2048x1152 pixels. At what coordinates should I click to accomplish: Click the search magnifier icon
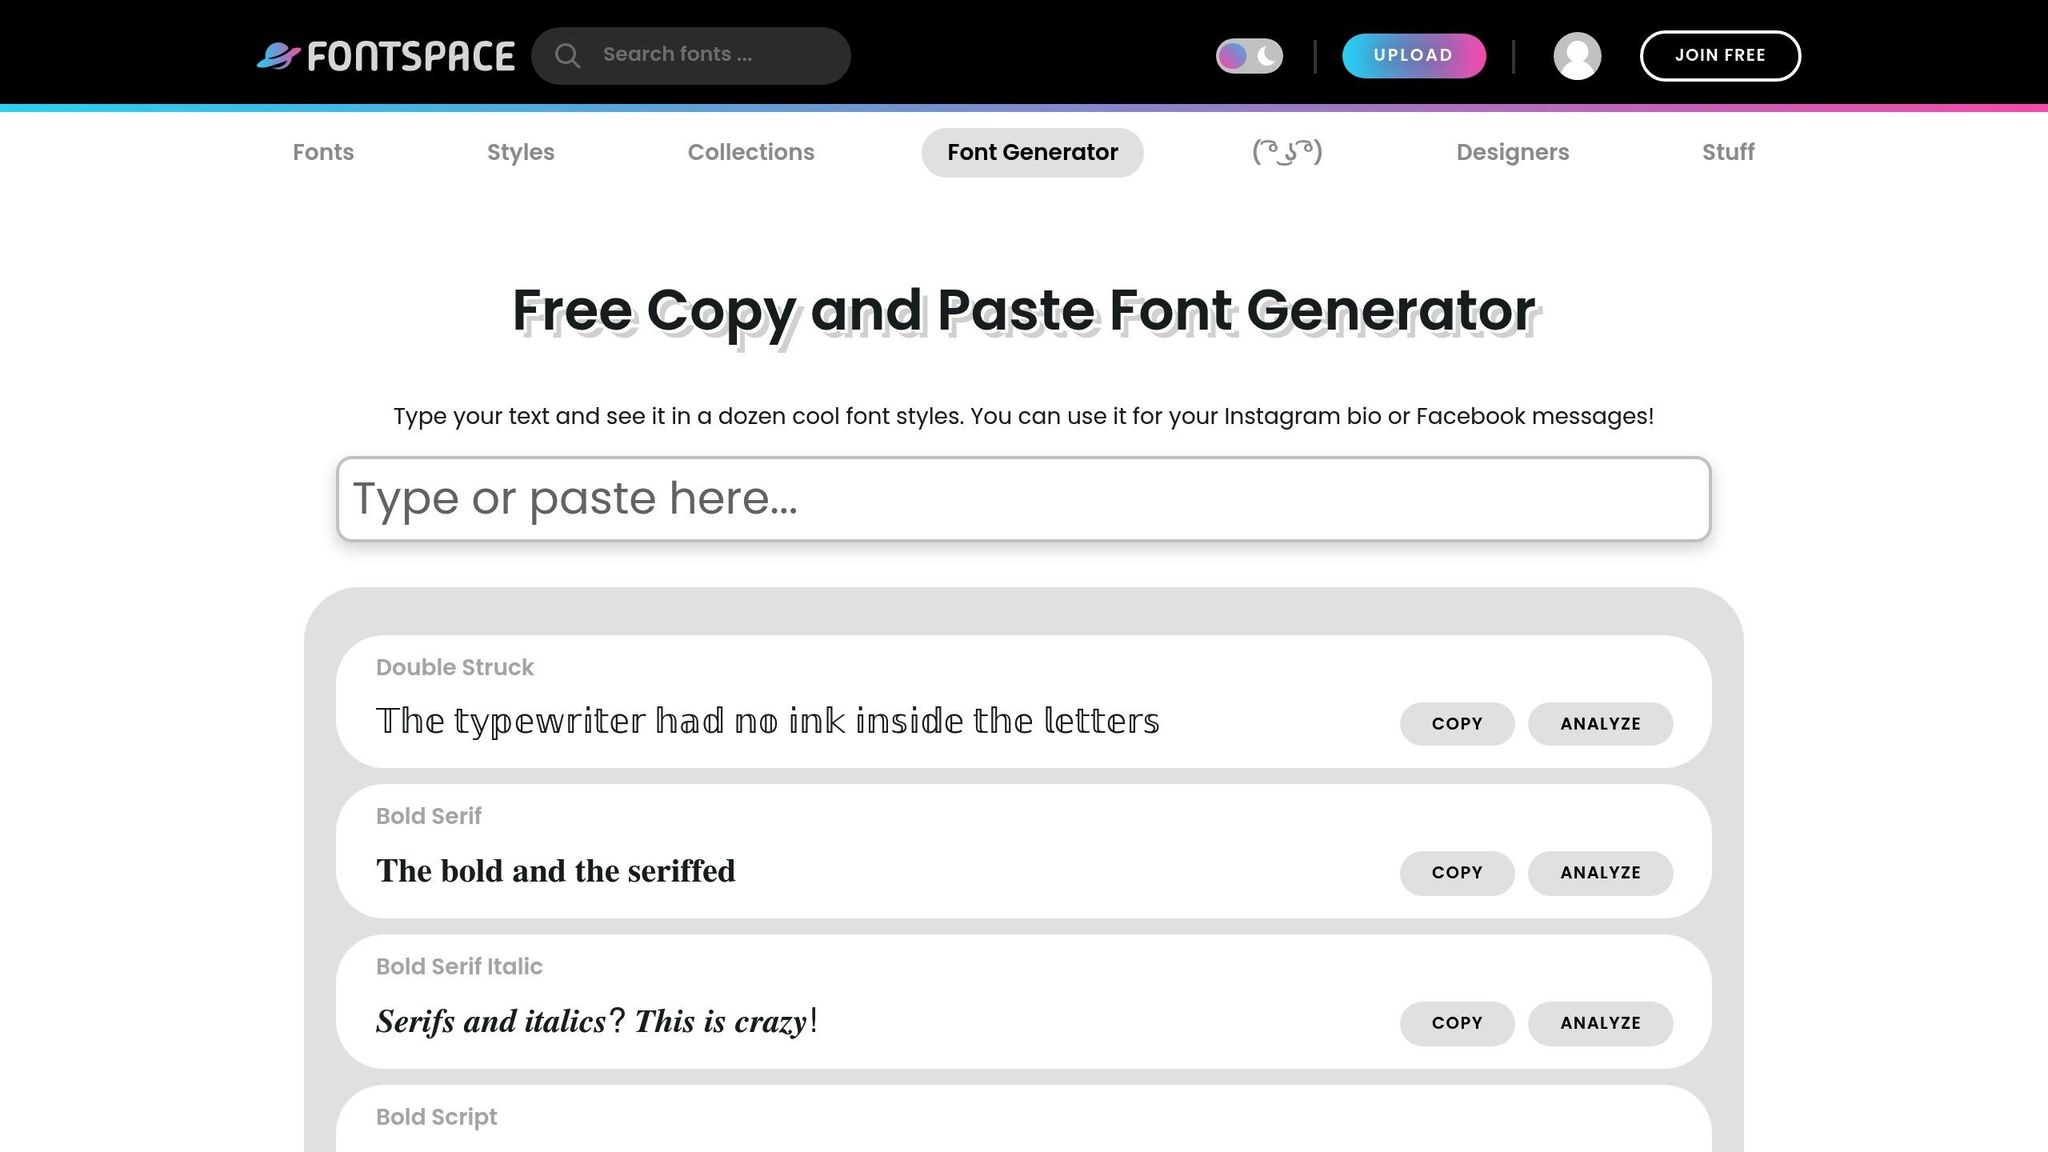pyautogui.click(x=567, y=56)
